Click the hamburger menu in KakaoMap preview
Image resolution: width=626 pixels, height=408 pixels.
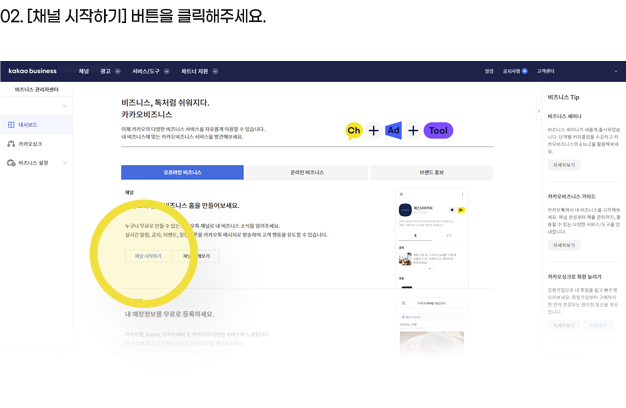coord(403,303)
